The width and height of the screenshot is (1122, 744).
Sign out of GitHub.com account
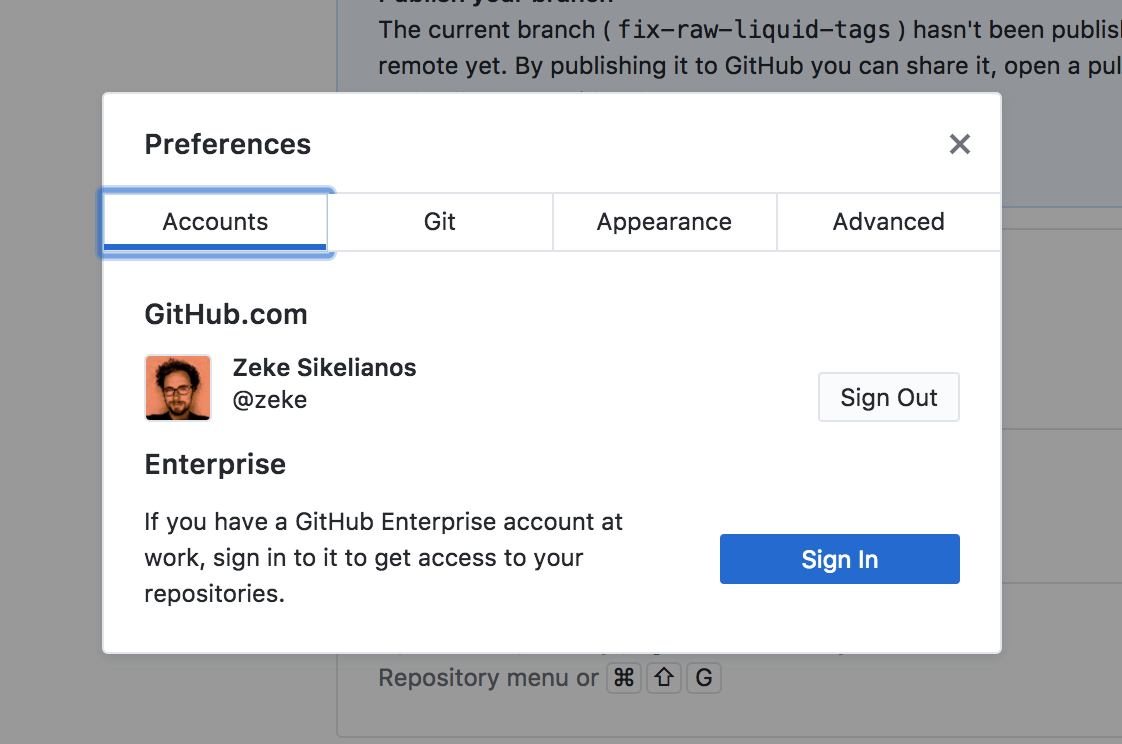point(888,397)
